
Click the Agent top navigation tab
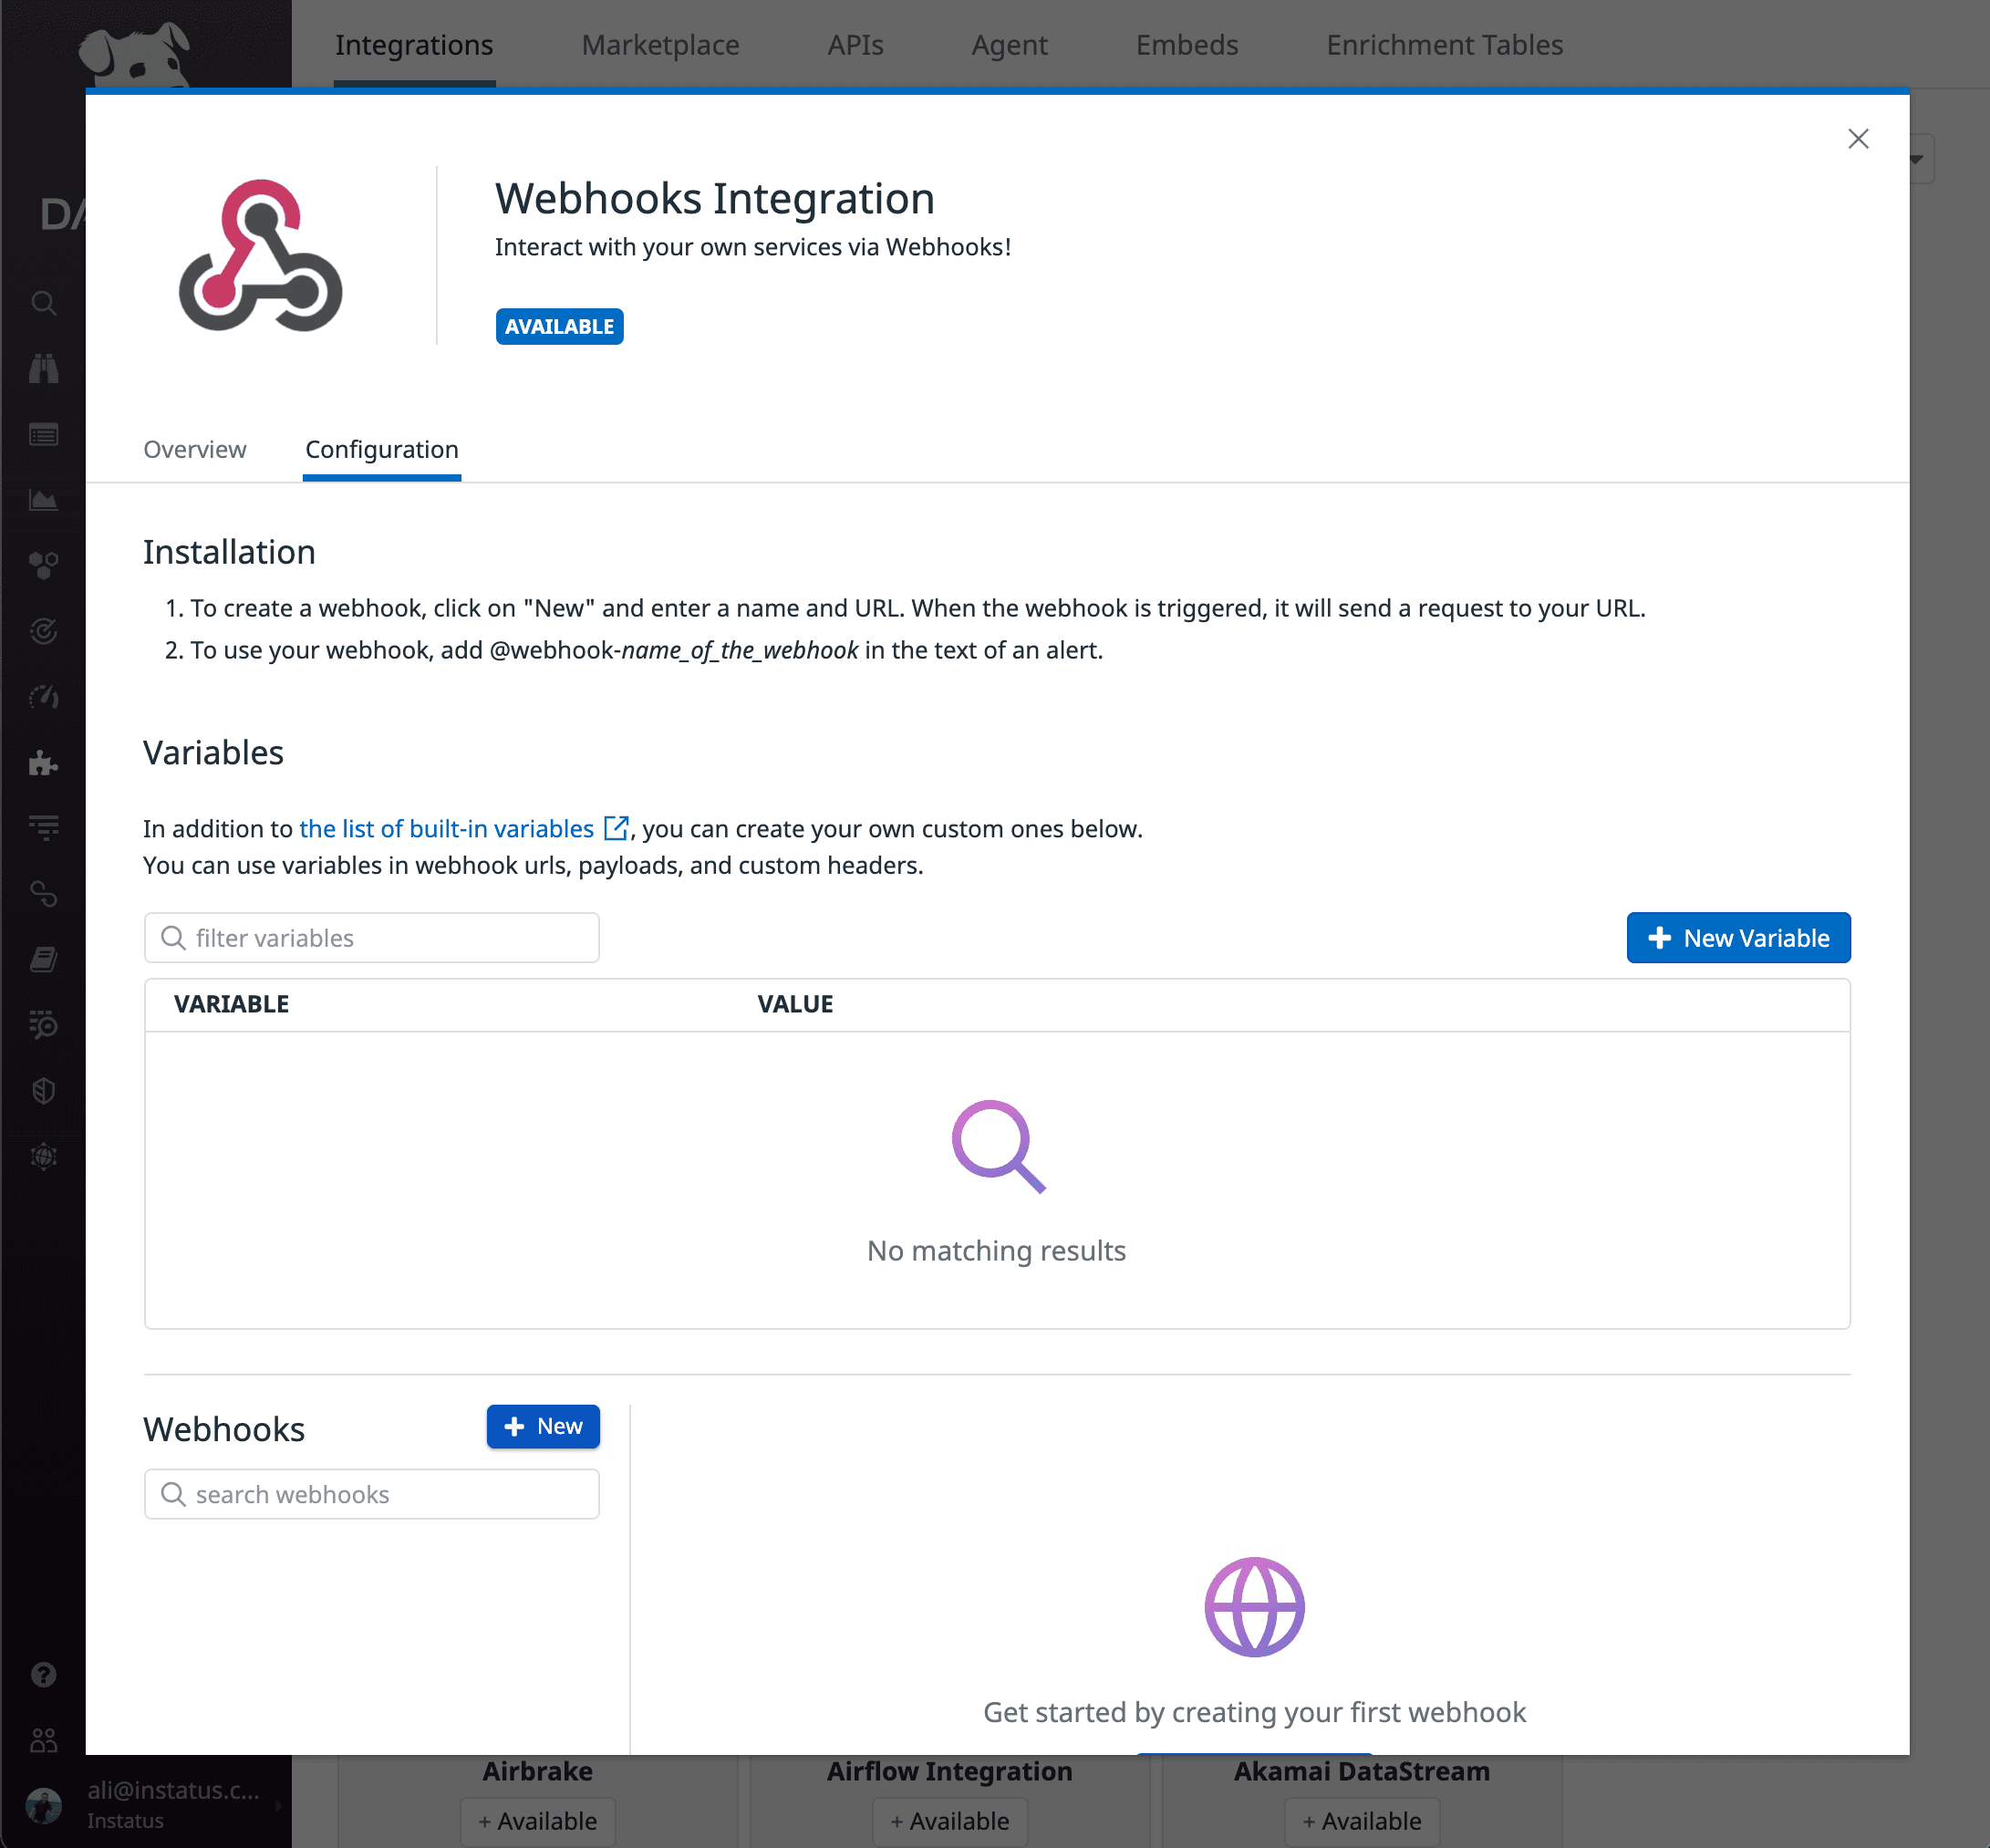tap(1007, 46)
